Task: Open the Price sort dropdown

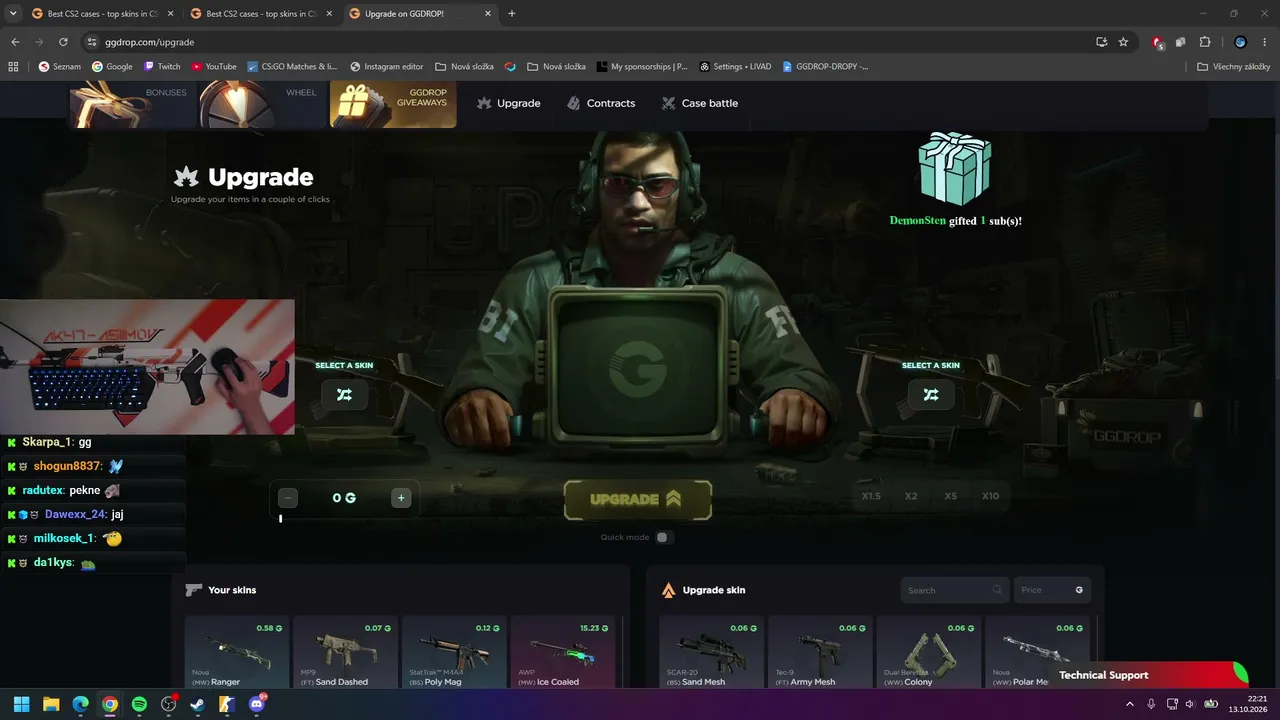Action: point(1052,590)
